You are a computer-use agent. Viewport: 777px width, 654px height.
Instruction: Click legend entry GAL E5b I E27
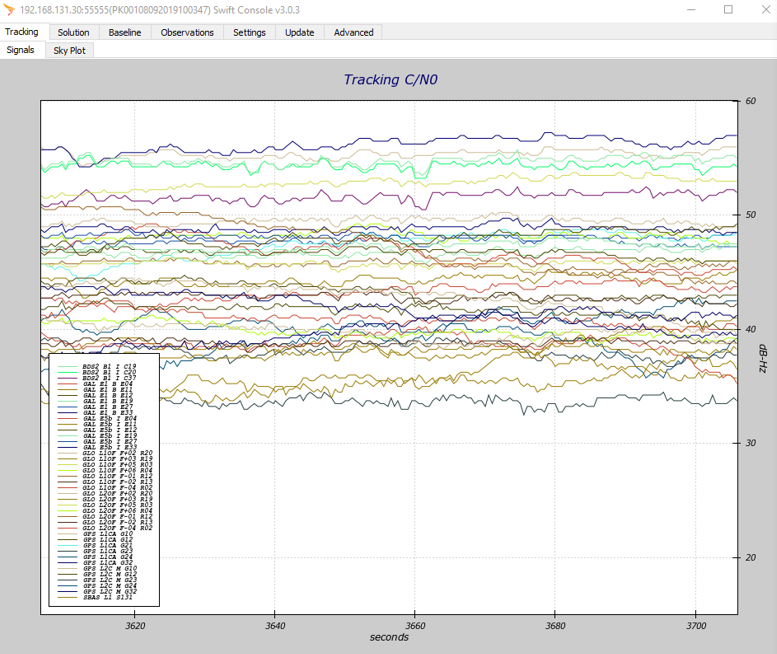click(97, 441)
